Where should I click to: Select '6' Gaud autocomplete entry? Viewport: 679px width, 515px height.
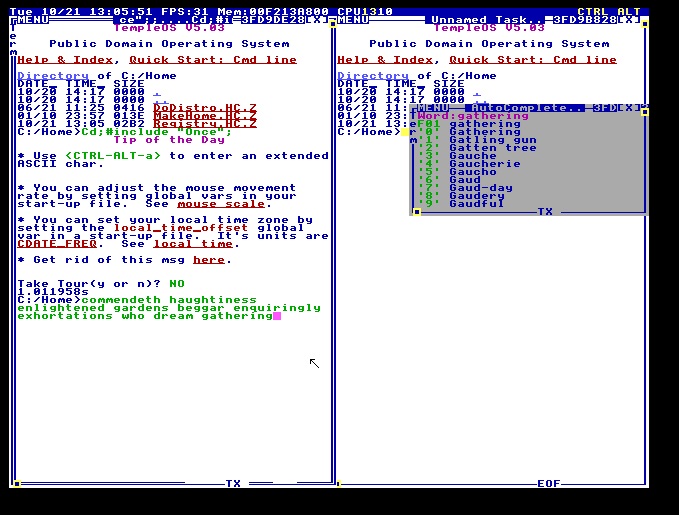tap(449, 180)
